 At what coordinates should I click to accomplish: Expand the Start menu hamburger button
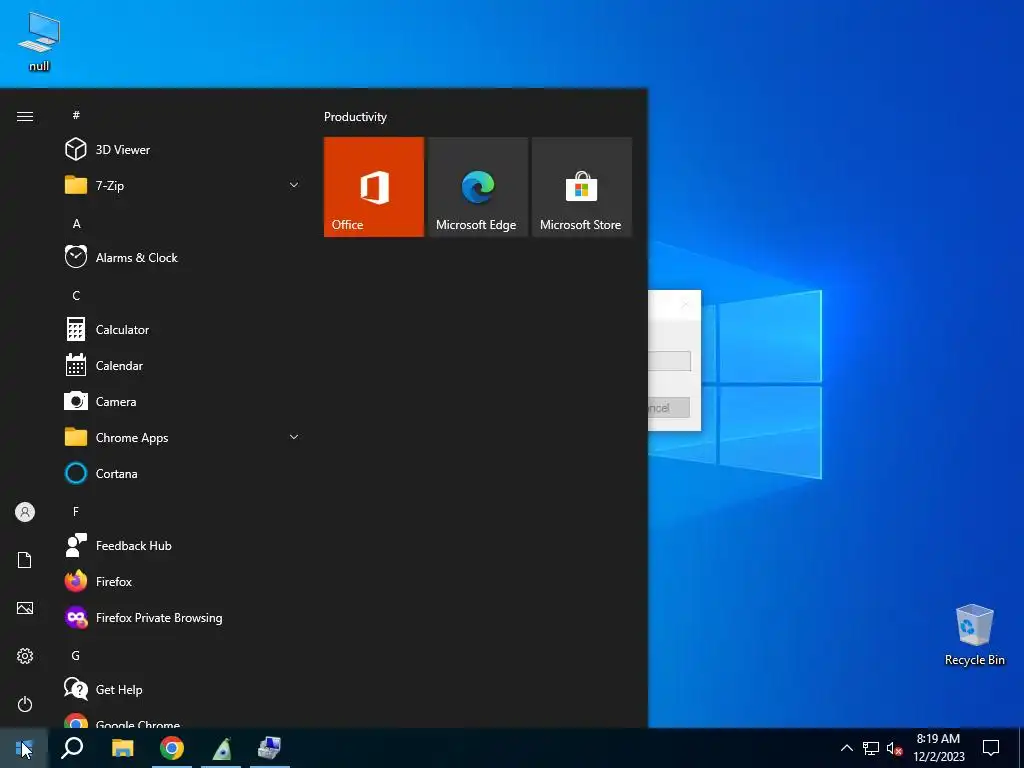(25, 116)
